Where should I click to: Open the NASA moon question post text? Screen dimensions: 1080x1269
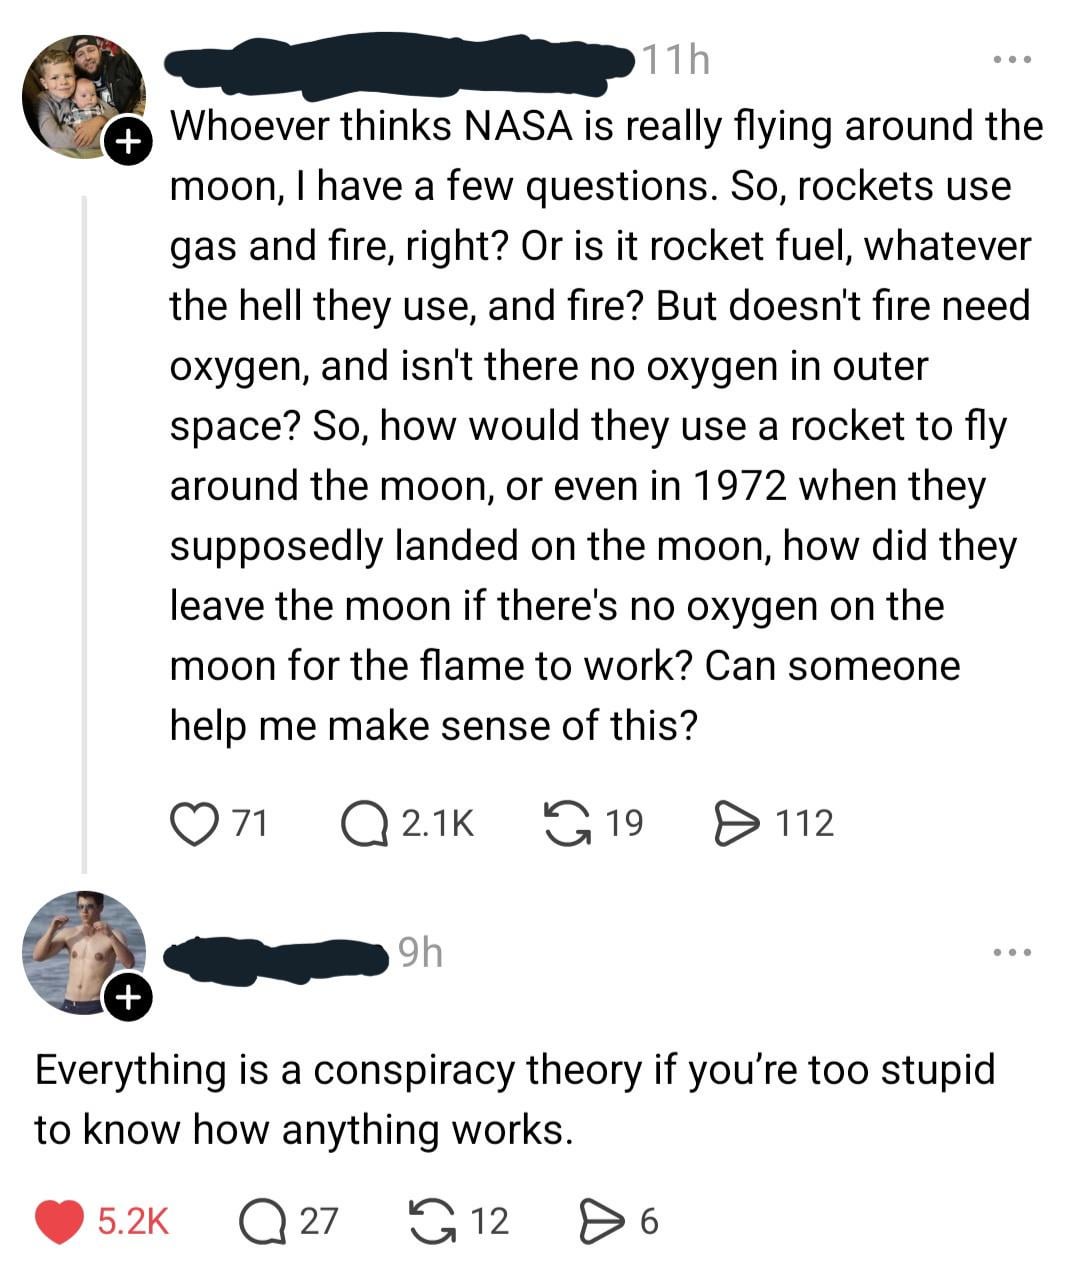tap(600, 425)
